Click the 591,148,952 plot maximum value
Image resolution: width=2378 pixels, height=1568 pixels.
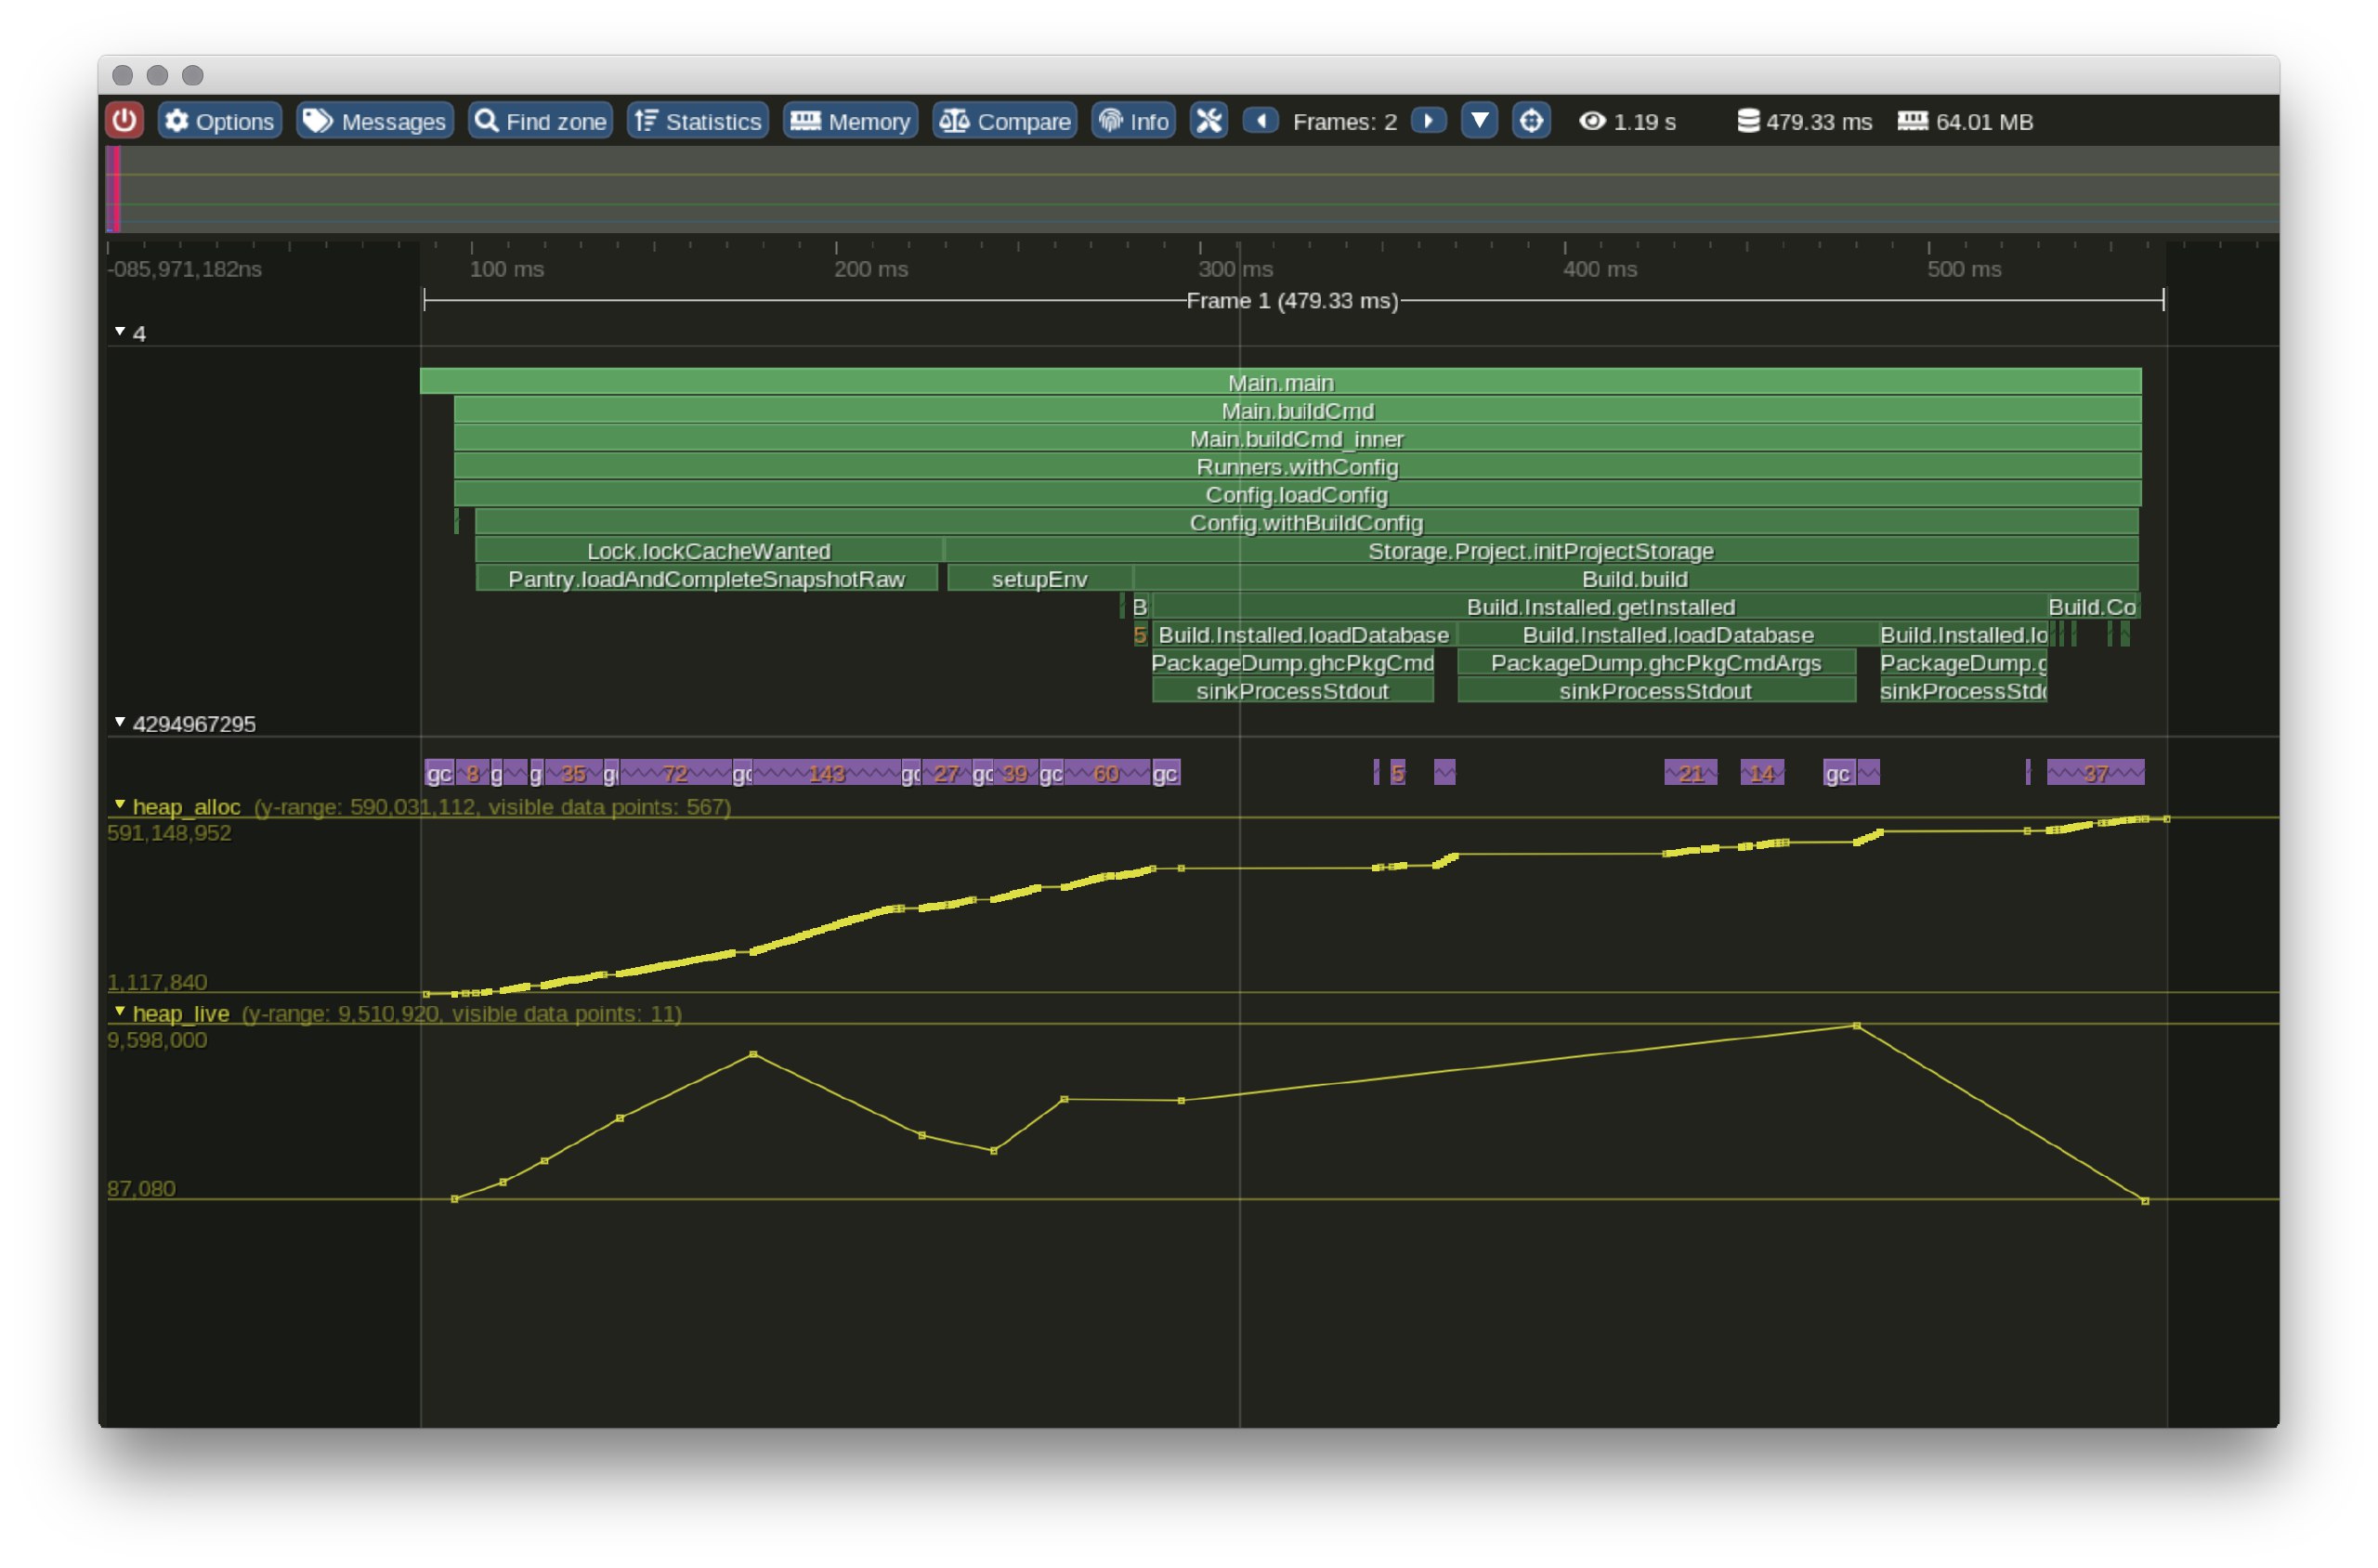pyautogui.click(x=169, y=832)
